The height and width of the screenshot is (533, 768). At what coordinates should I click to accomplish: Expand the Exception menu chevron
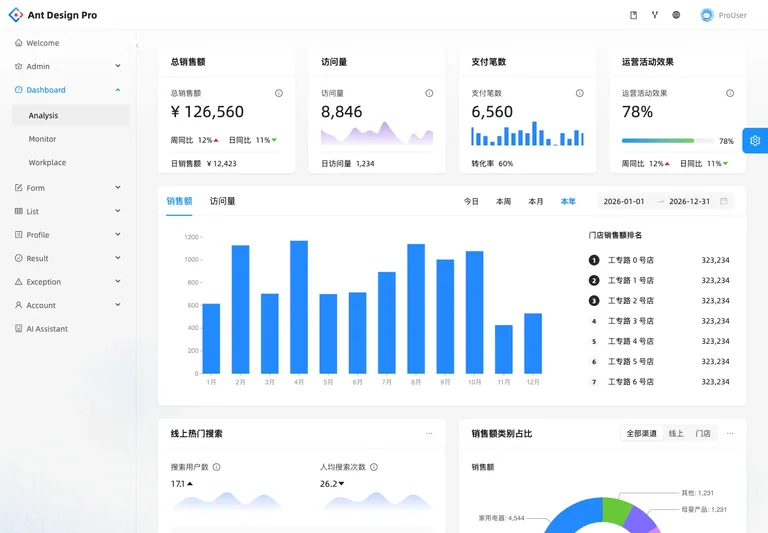(118, 281)
